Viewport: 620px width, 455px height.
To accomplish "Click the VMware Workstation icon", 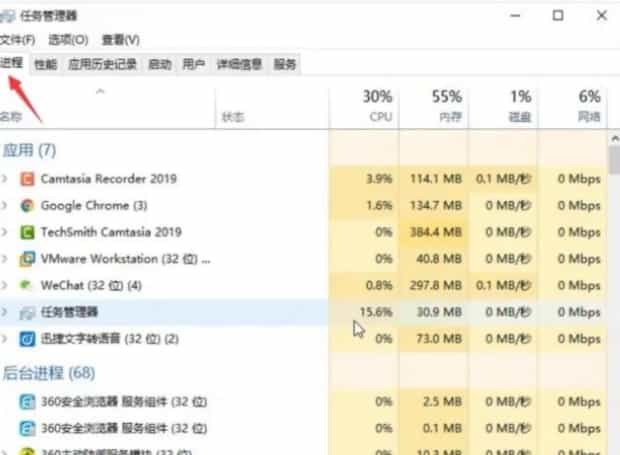I will (x=27, y=259).
